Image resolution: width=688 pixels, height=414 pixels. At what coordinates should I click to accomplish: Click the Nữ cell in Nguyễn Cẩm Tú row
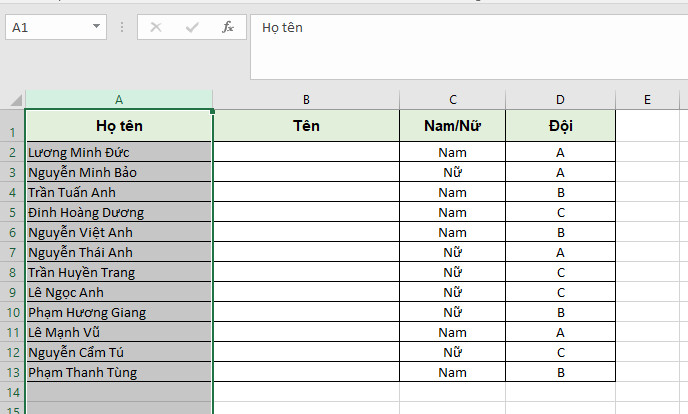click(x=453, y=352)
